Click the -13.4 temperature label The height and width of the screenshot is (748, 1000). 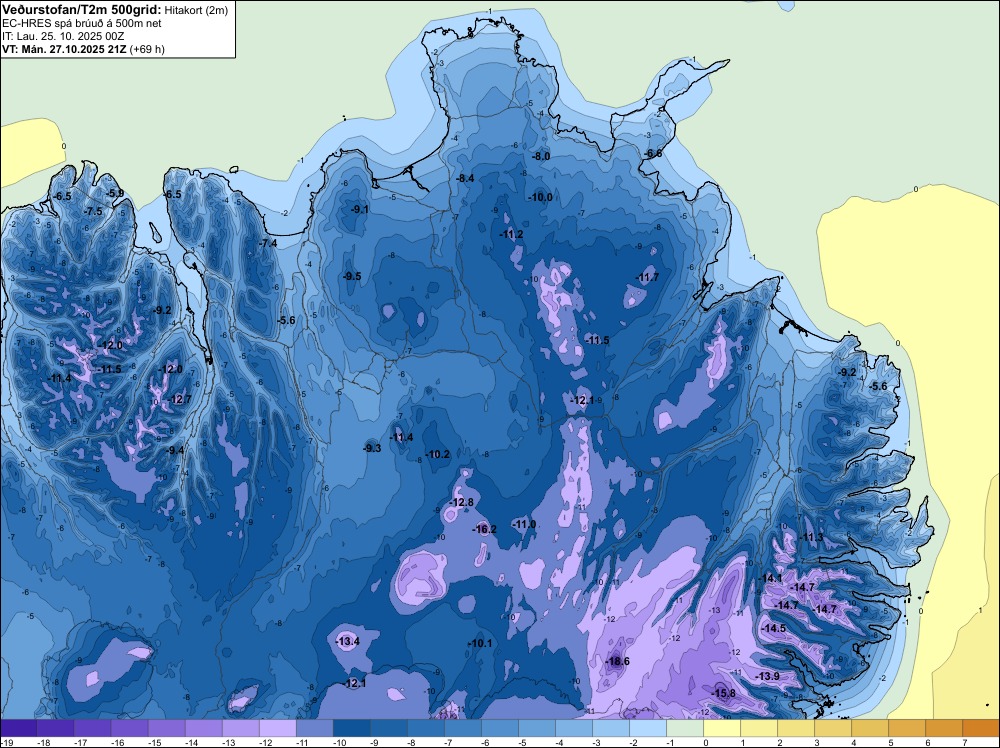click(348, 642)
